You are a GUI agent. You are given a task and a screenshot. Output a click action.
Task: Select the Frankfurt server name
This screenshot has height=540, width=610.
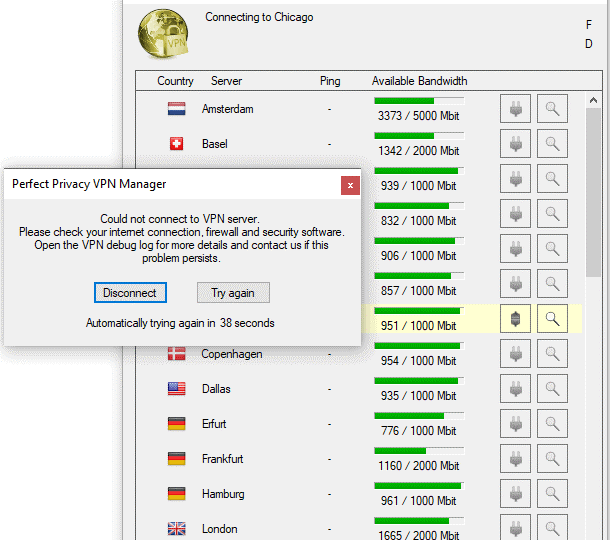tap(223, 459)
